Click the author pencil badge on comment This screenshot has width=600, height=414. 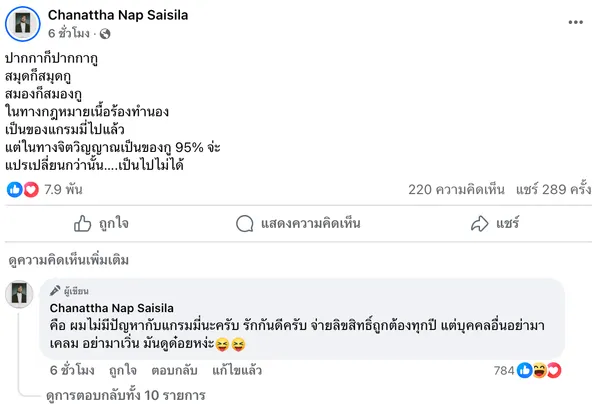[x=56, y=290]
